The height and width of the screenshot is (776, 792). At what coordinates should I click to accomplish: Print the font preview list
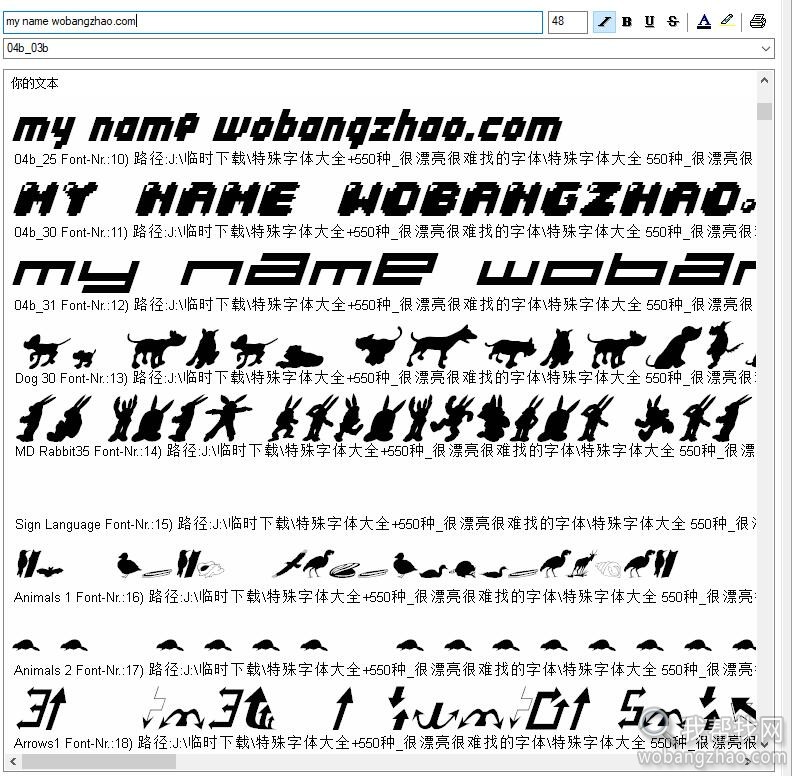pyautogui.click(x=758, y=22)
